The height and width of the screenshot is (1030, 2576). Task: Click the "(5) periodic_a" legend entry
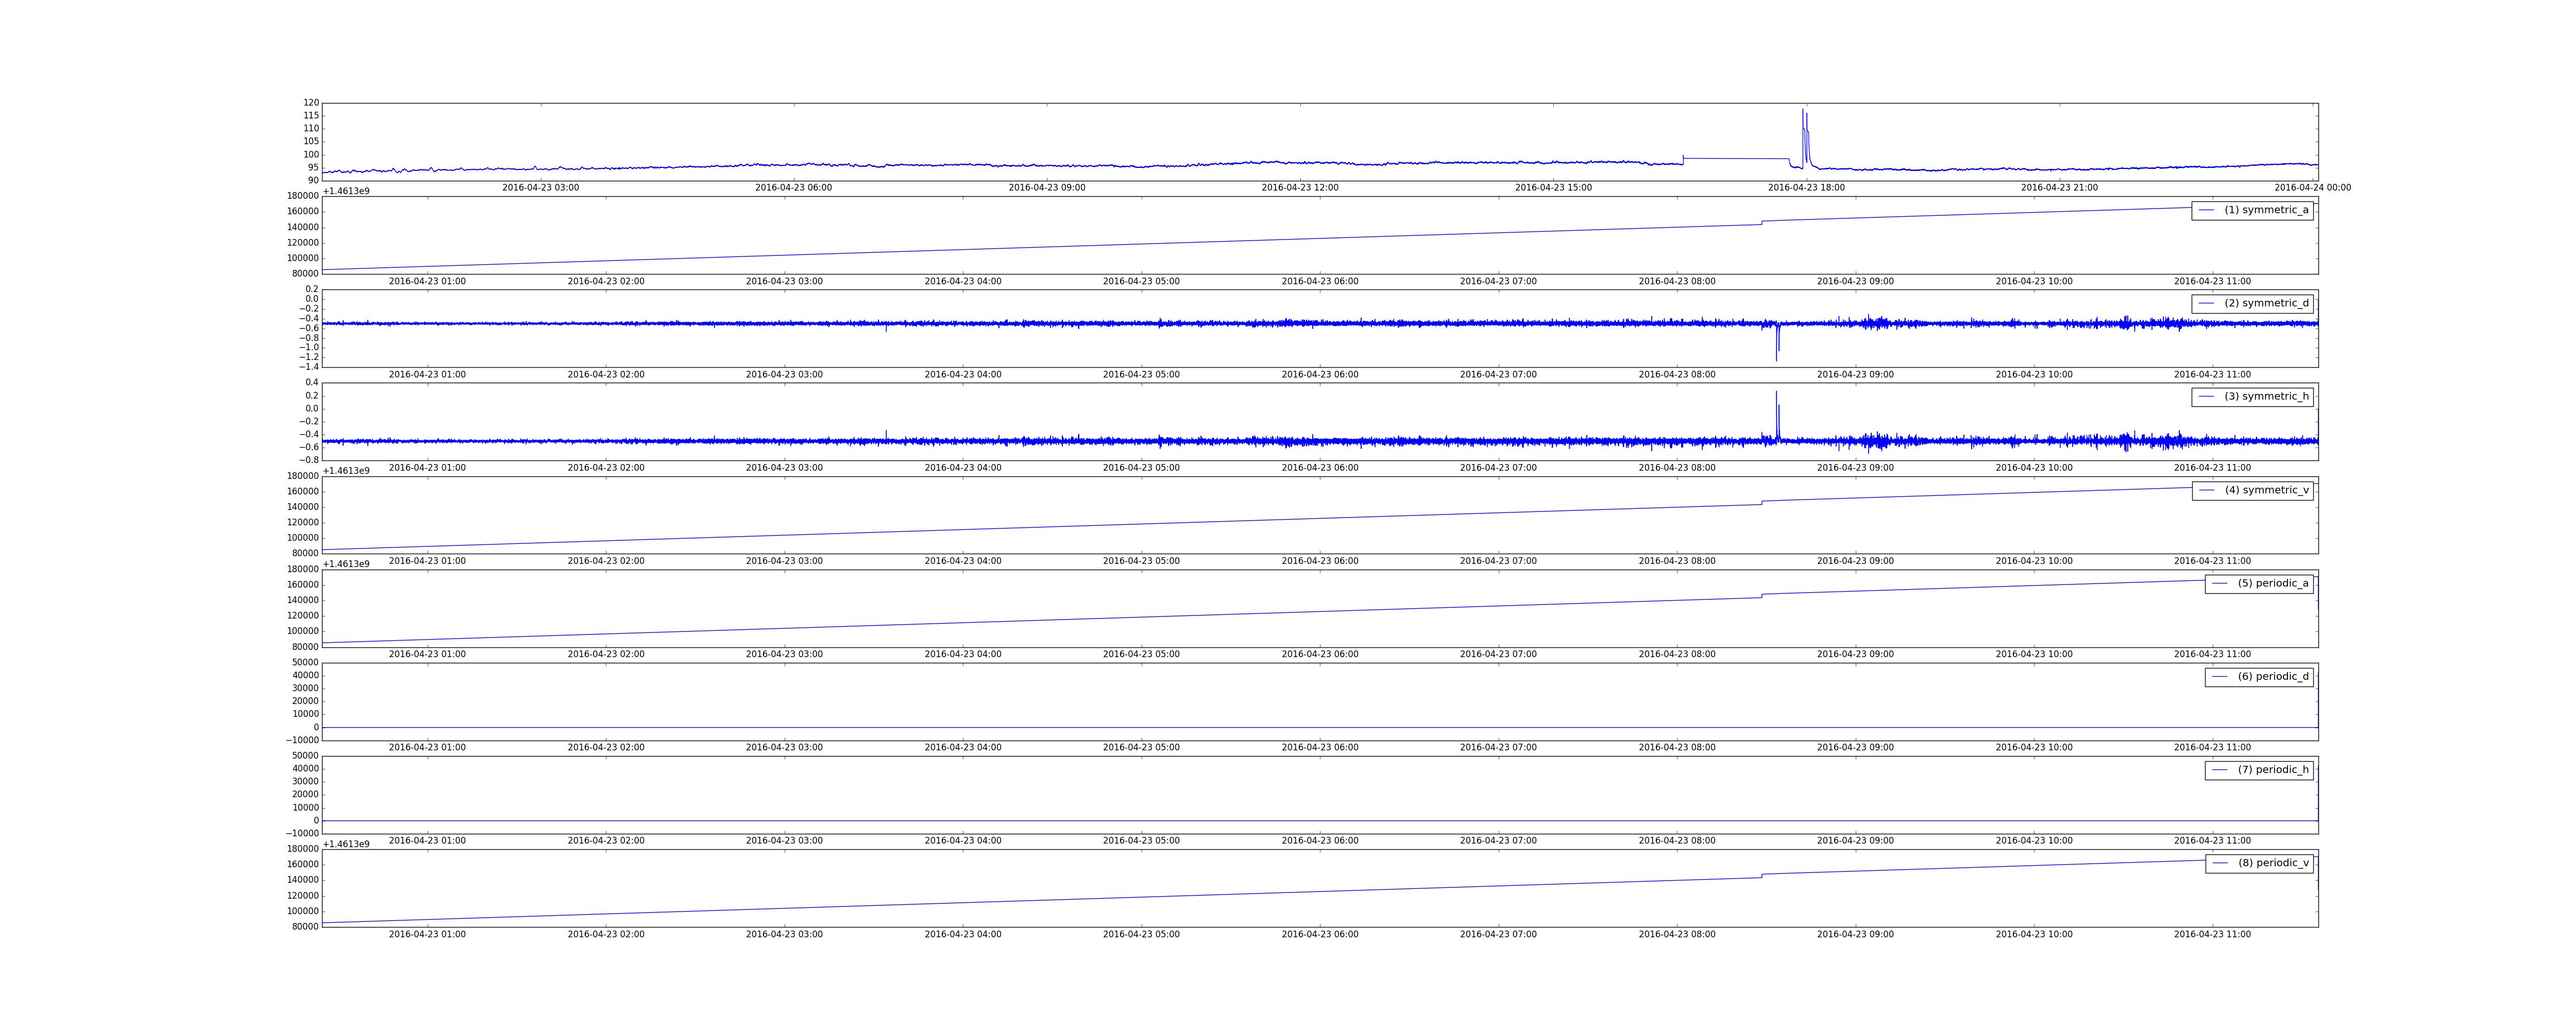(2259, 583)
